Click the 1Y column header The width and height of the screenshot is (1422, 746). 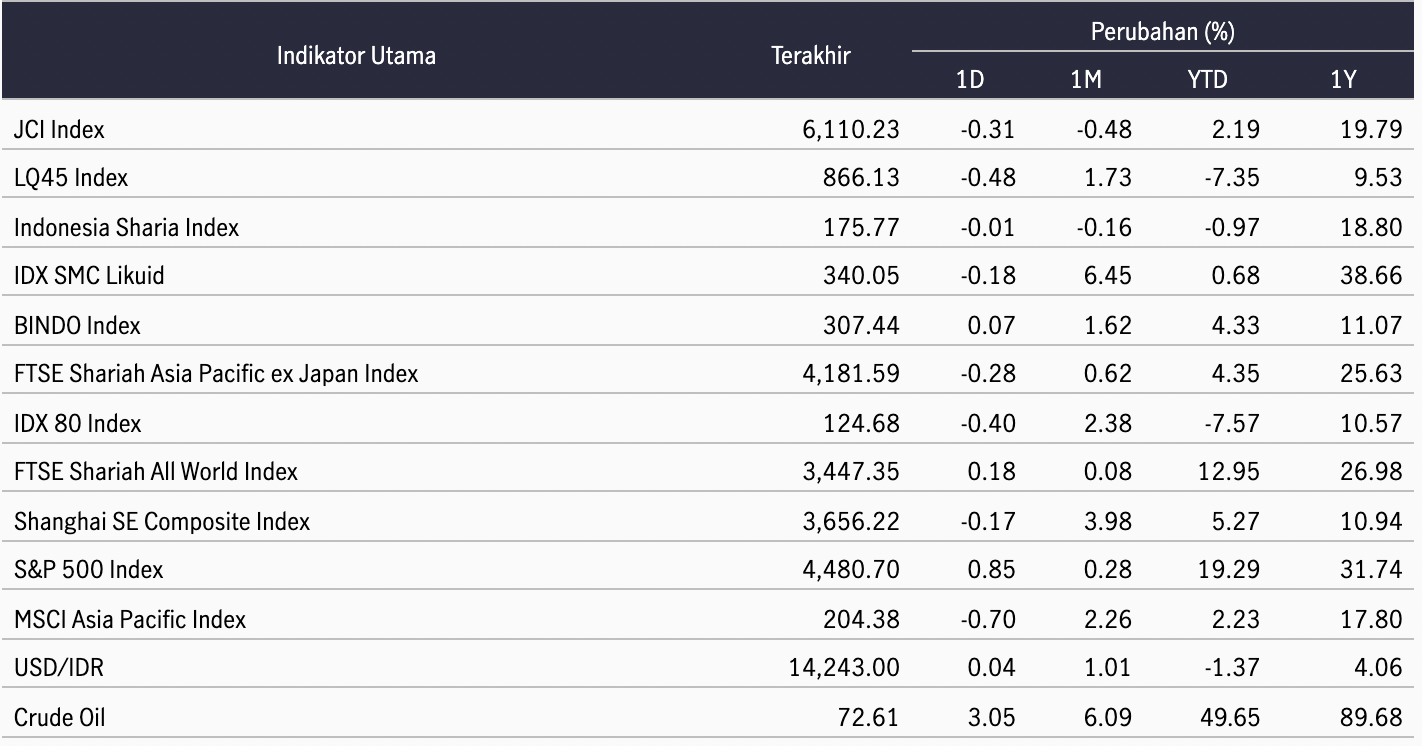[x=1343, y=80]
